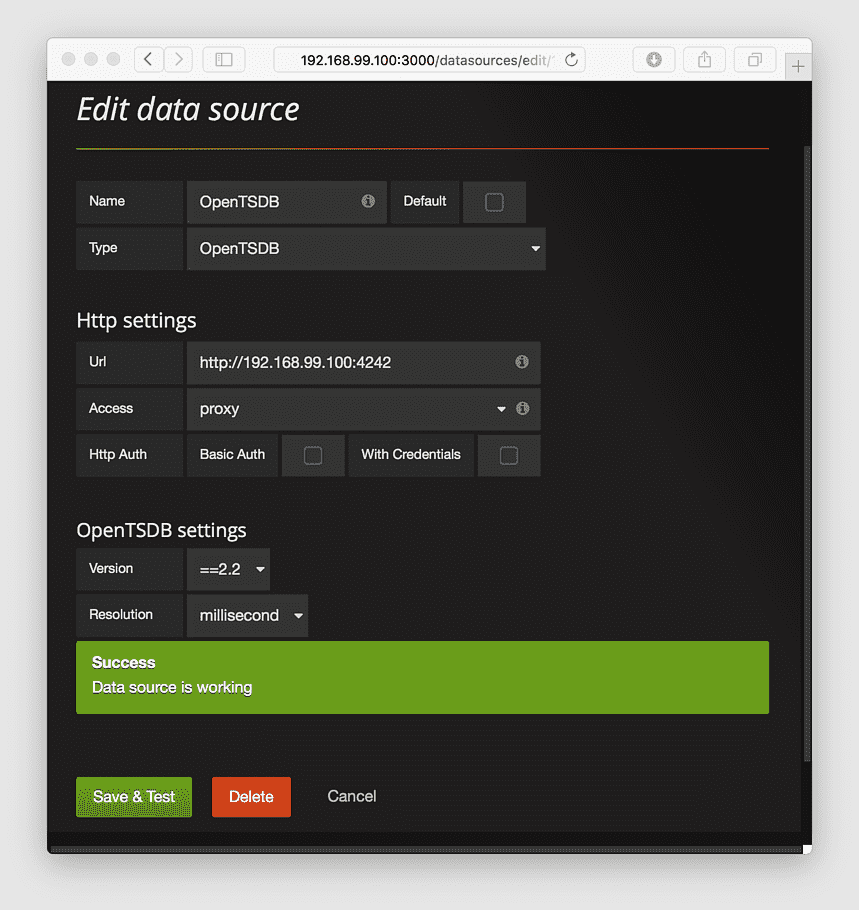The height and width of the screenshot is (910, 859).
Task: Cancel the data source edit
Action: coord(351,796)
